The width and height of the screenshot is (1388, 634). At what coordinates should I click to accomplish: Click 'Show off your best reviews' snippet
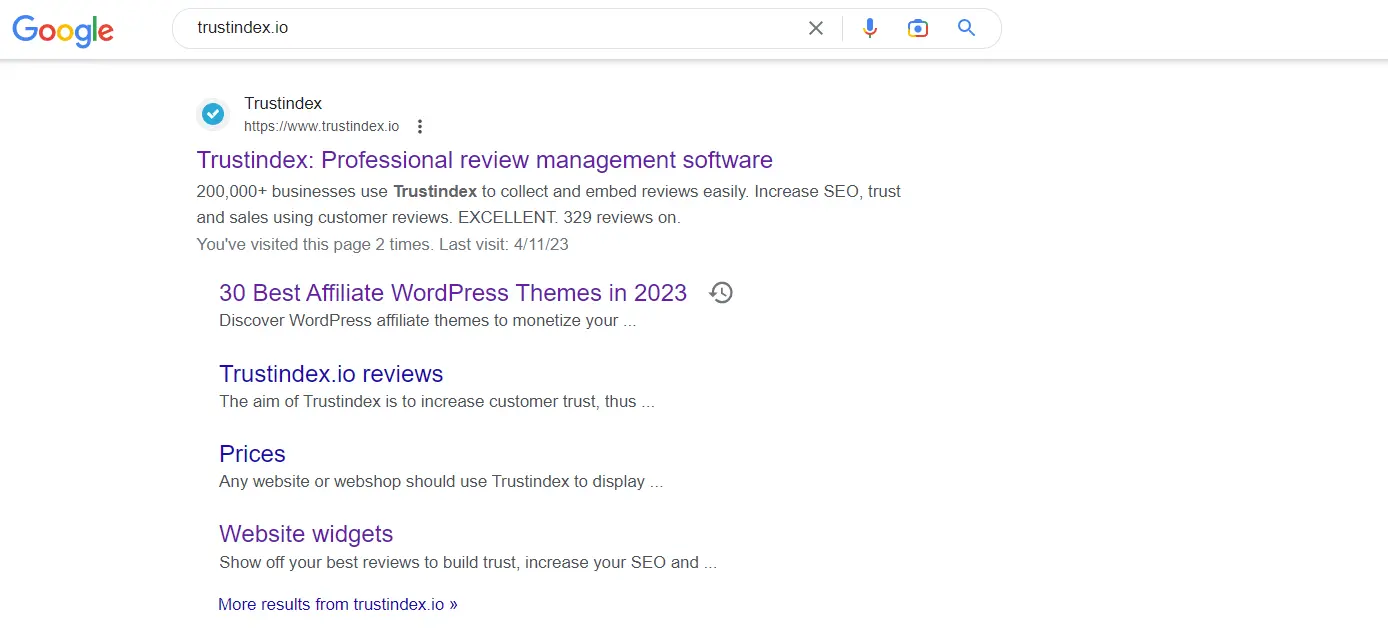point(468,562)
